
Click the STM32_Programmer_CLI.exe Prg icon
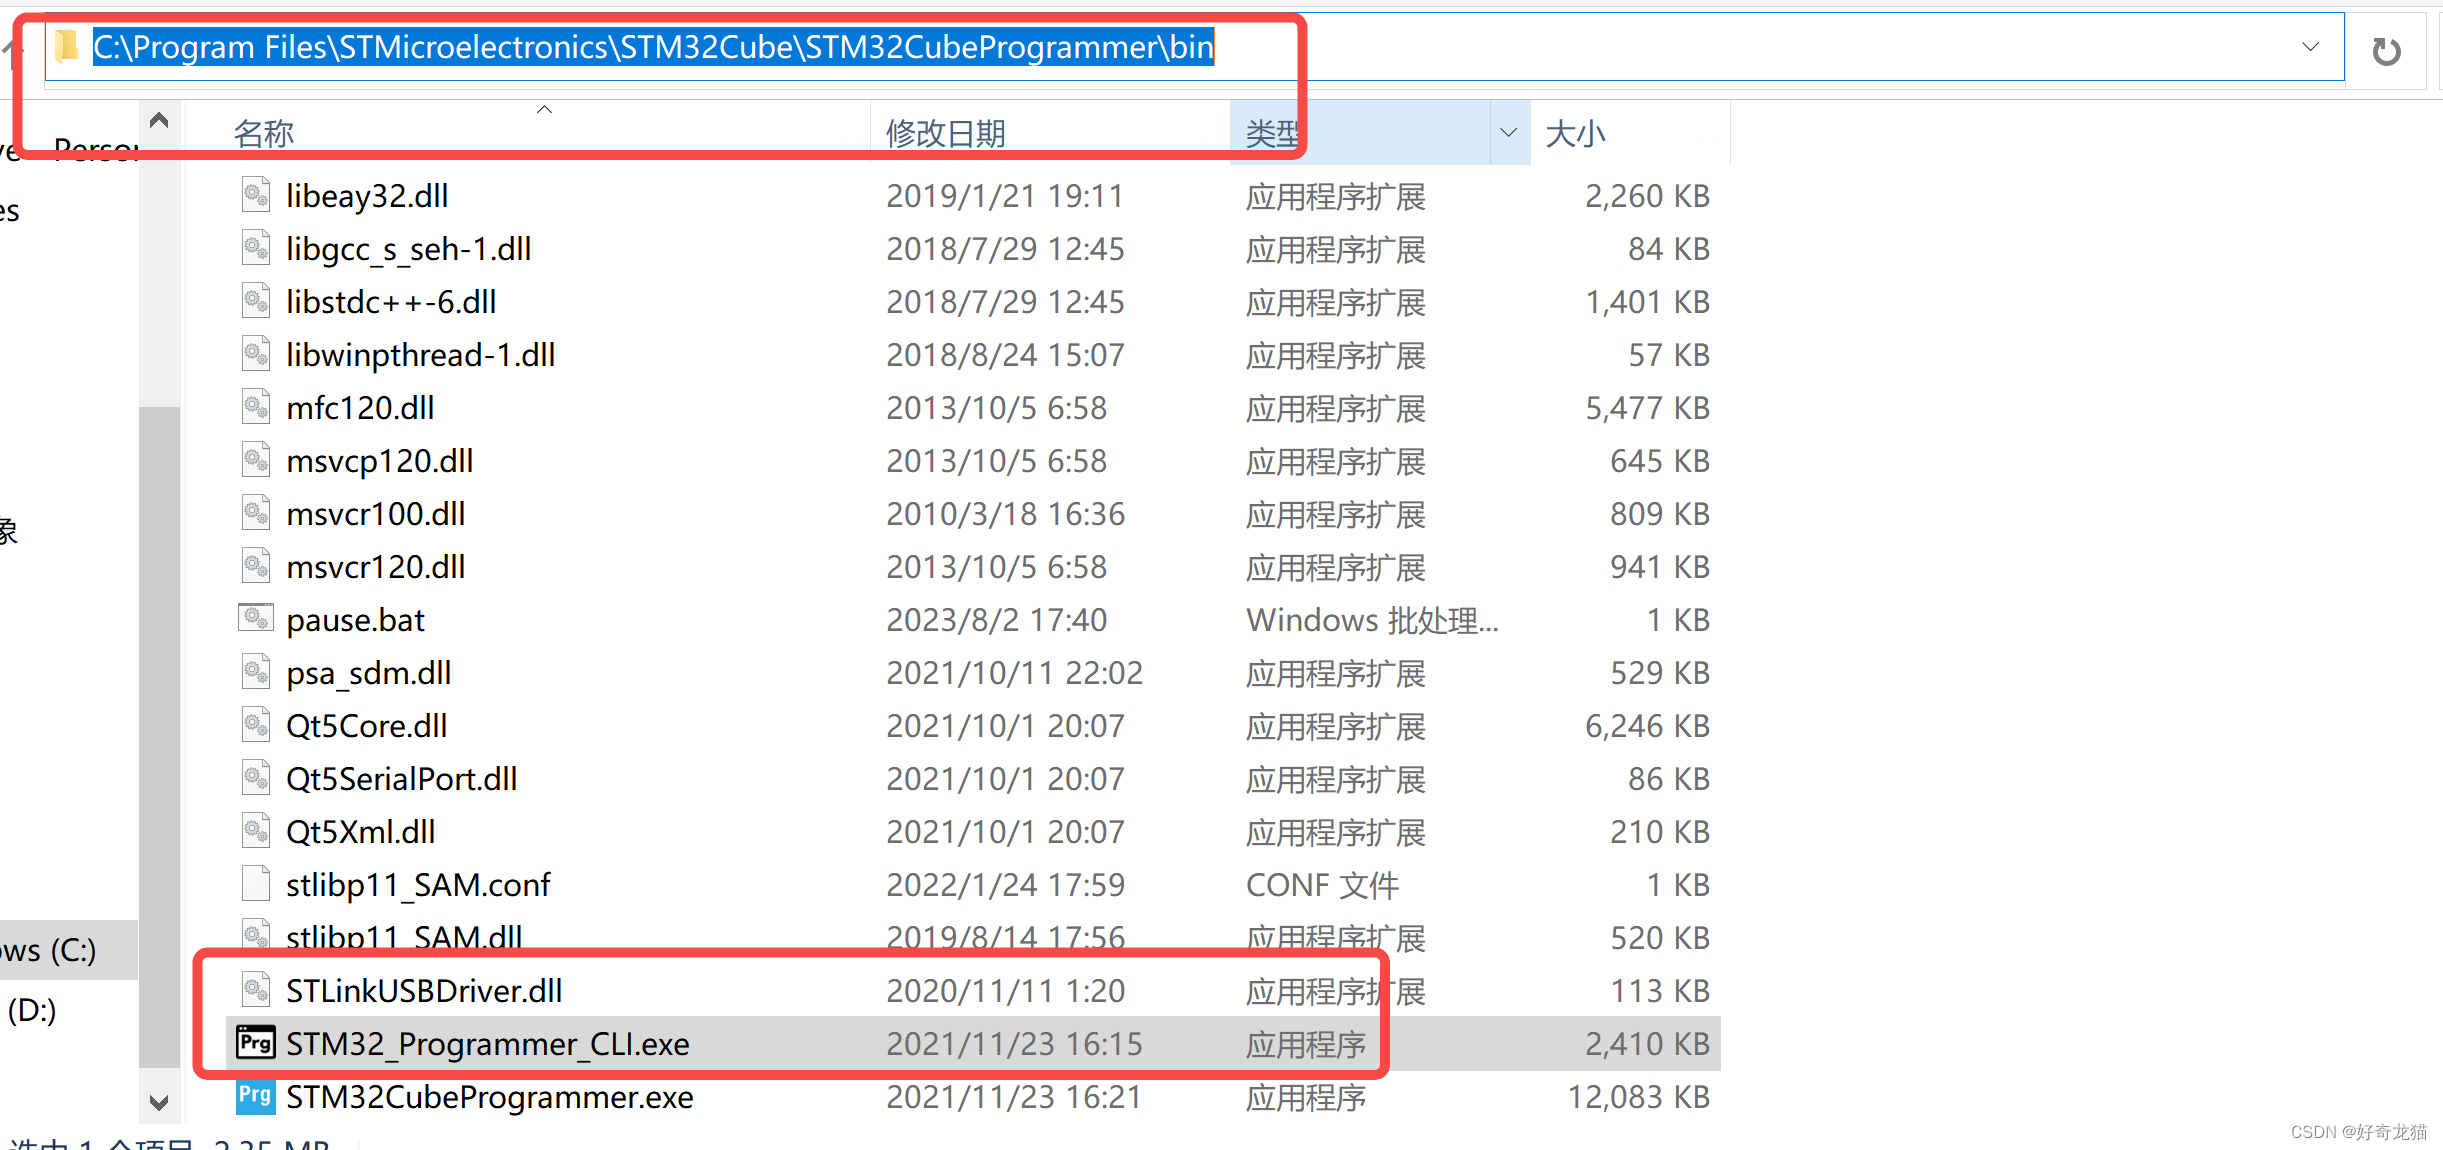pos(256,1043)
